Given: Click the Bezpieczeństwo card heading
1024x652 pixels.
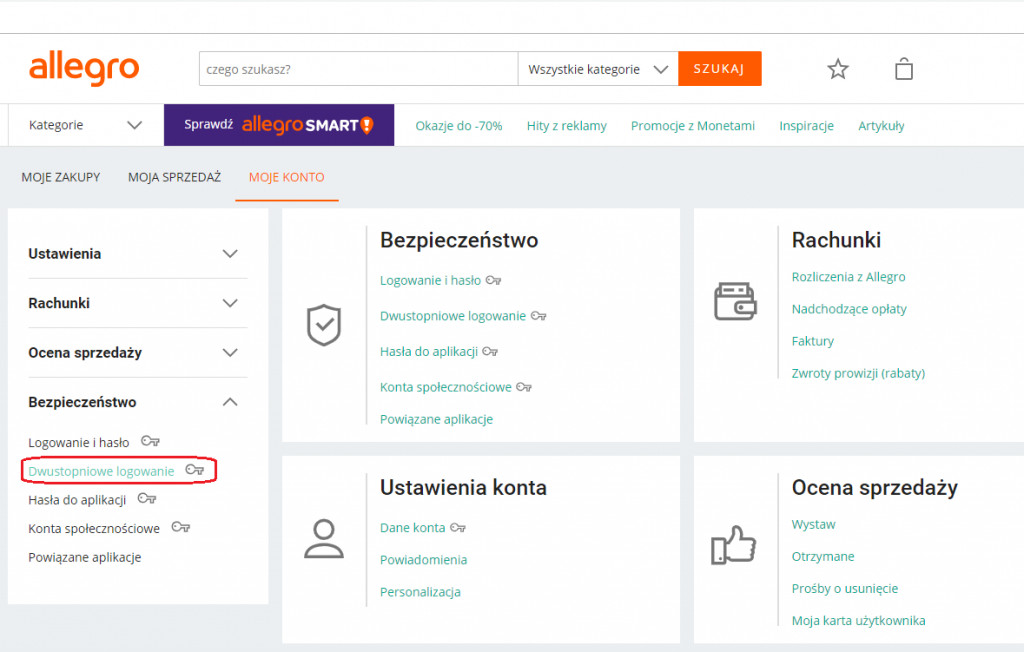Looking at the screenshot, I should [x=459, y=240].
